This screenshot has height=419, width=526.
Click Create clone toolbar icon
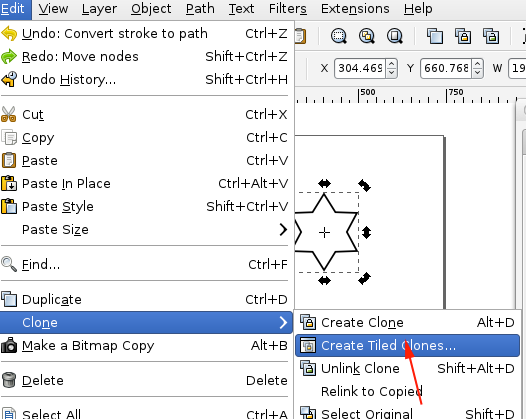coord(463,36)
